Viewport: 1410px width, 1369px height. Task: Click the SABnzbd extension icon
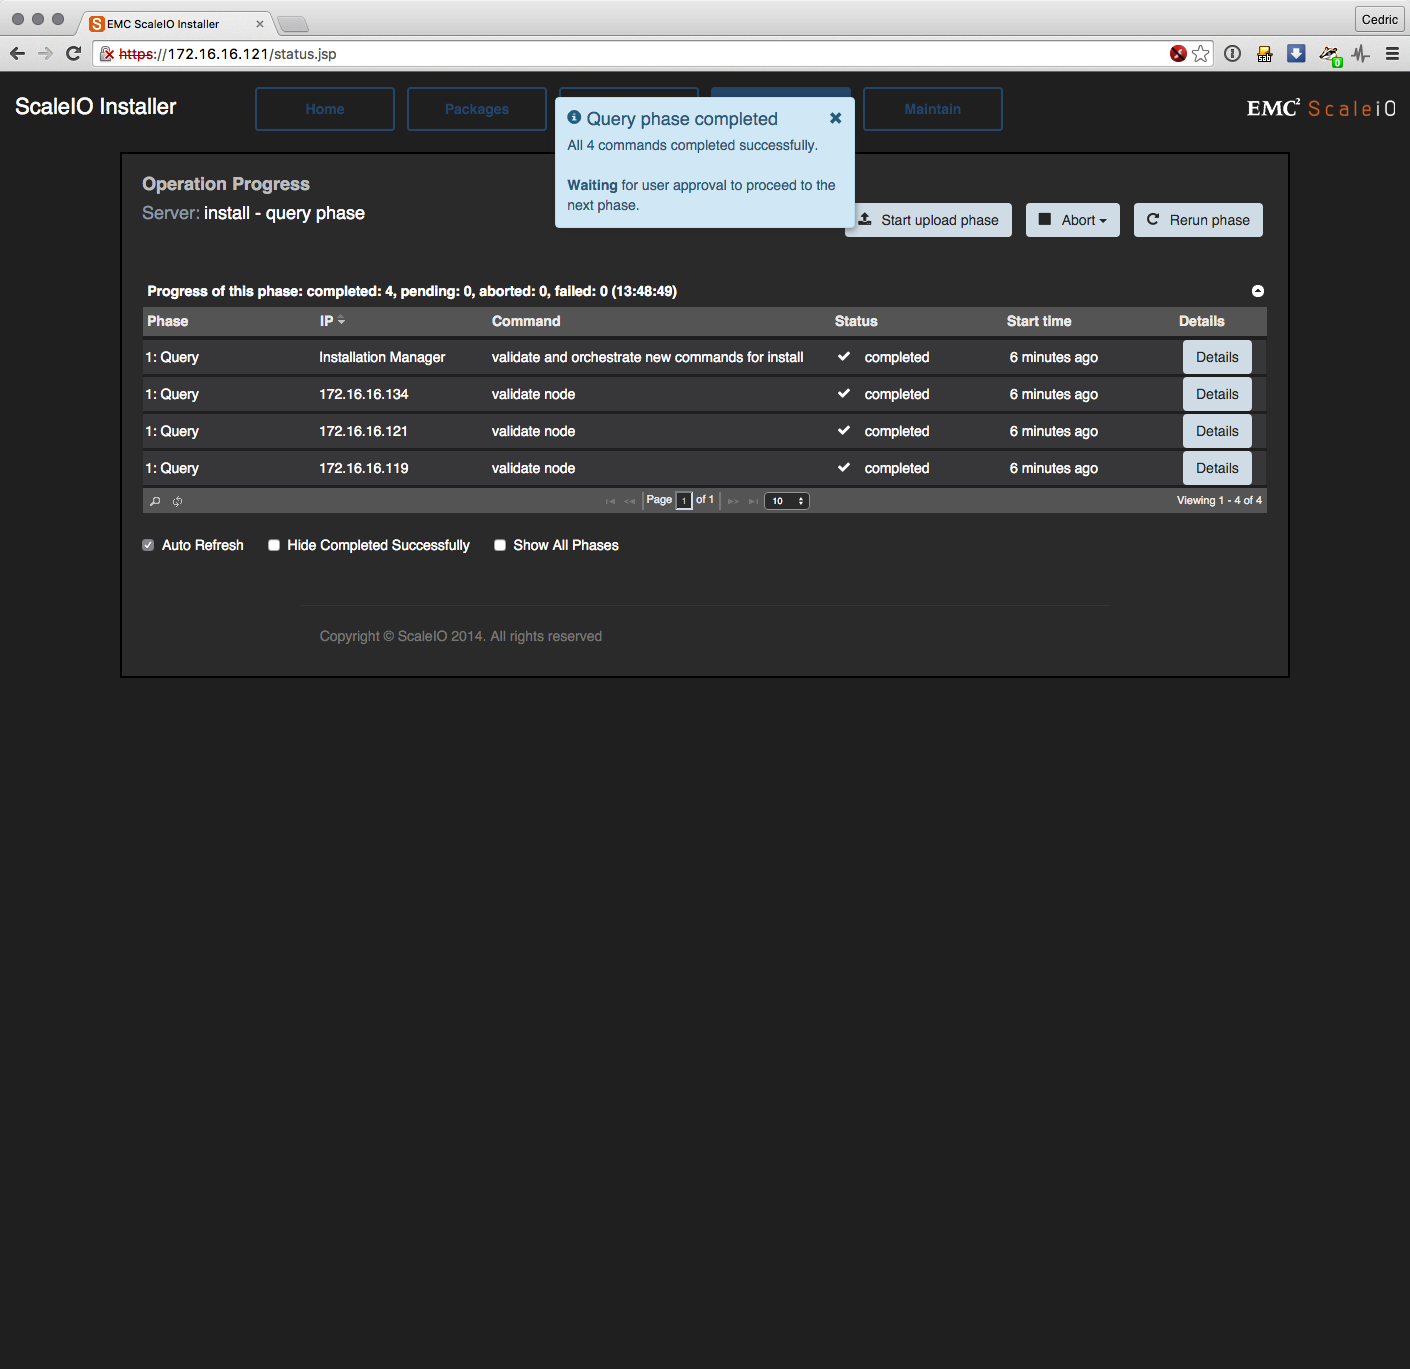[1265, 54]
